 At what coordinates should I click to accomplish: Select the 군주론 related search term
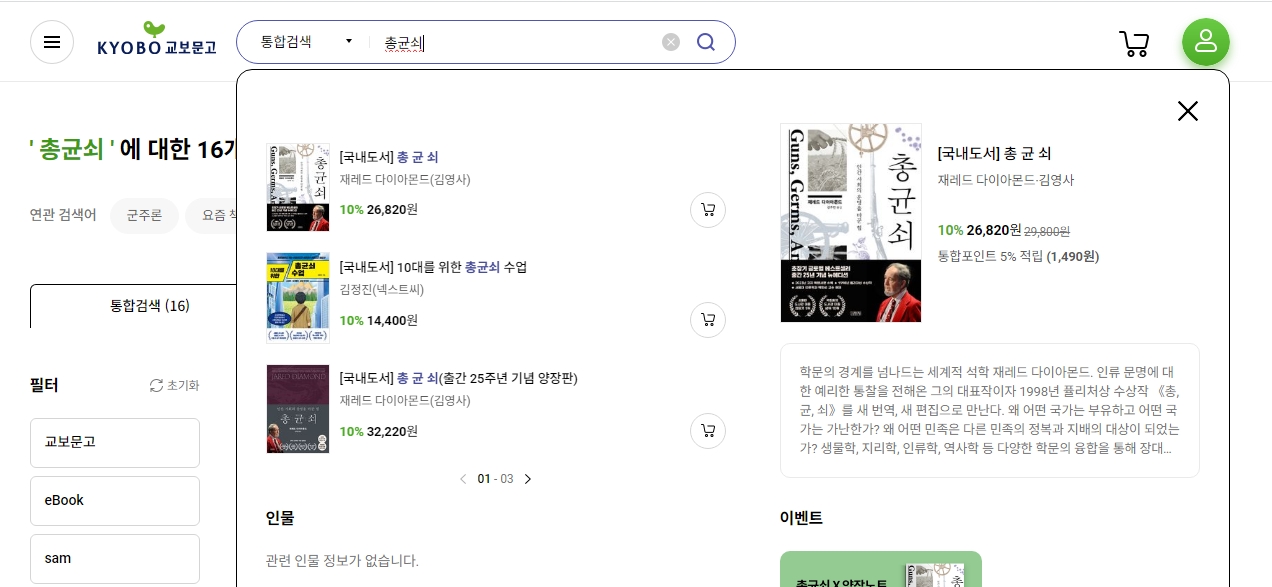point(144,215)
